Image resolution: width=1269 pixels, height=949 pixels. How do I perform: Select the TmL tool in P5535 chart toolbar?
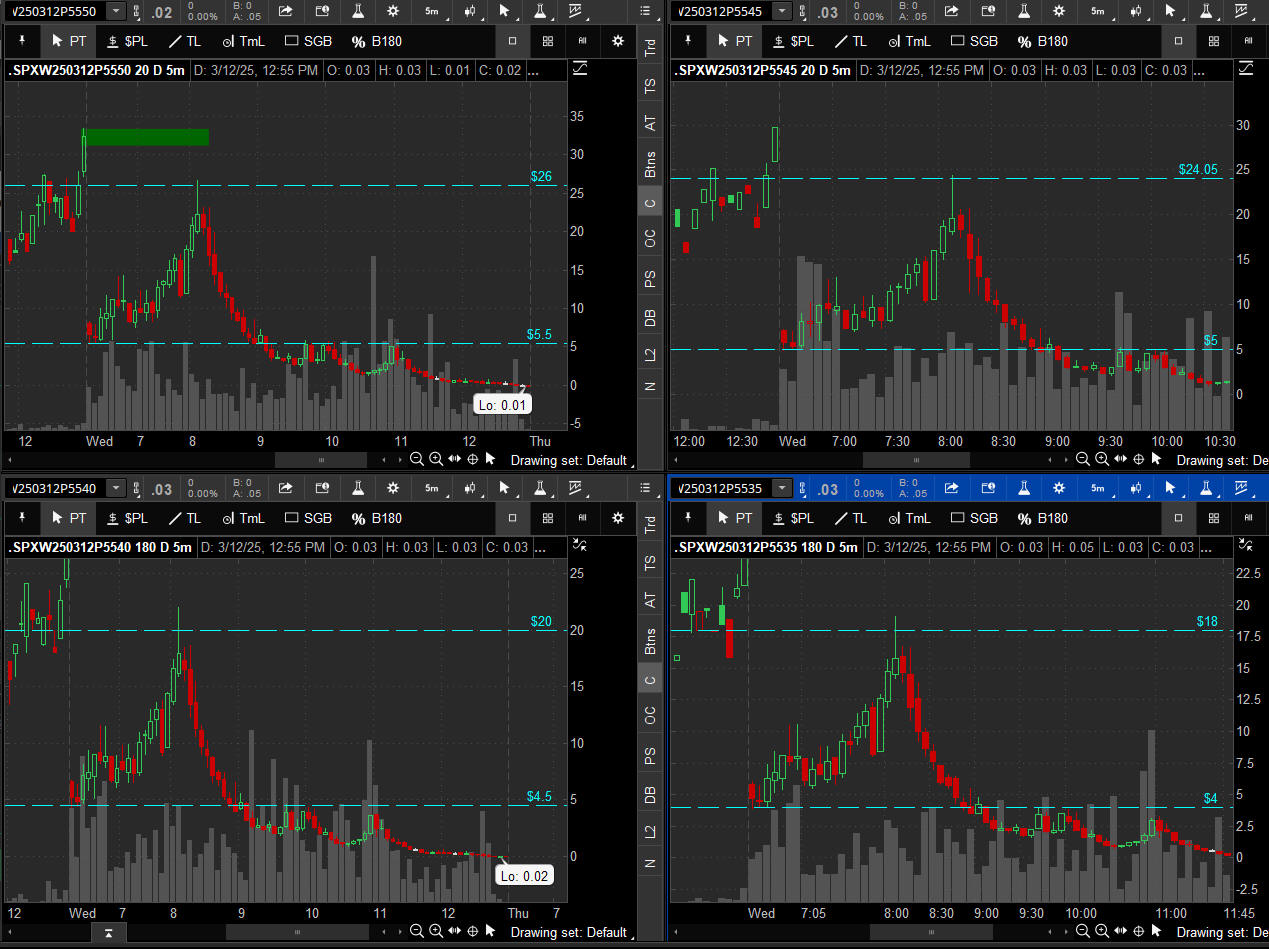point(909,518)
